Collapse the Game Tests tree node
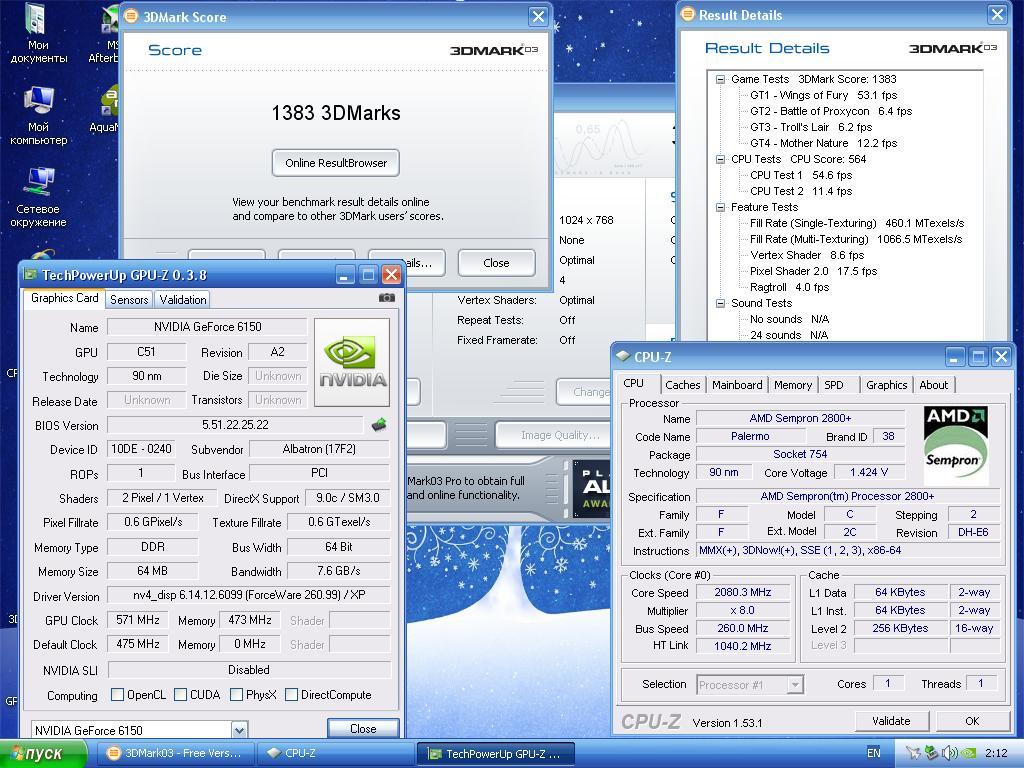The image size is (1024, 768). click(720, 80)
